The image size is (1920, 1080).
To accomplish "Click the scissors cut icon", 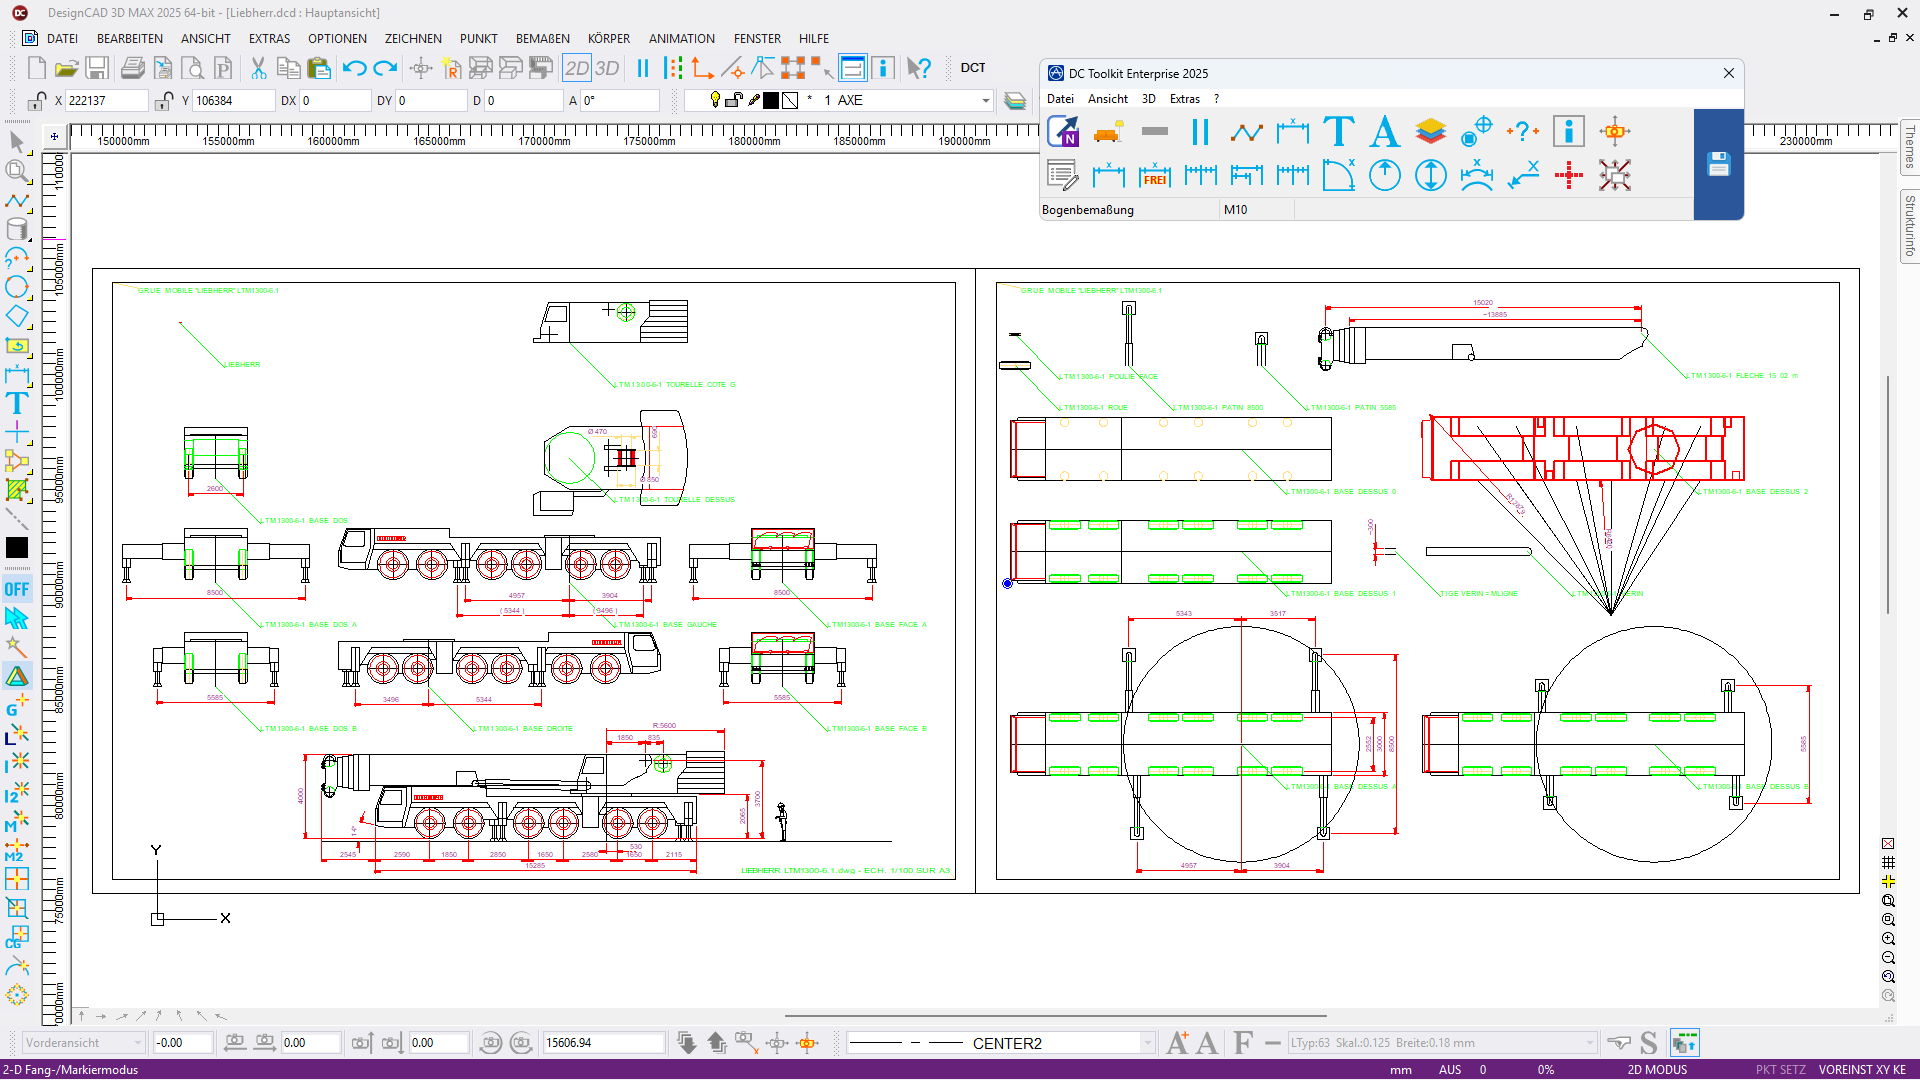I will pos(258,68).
